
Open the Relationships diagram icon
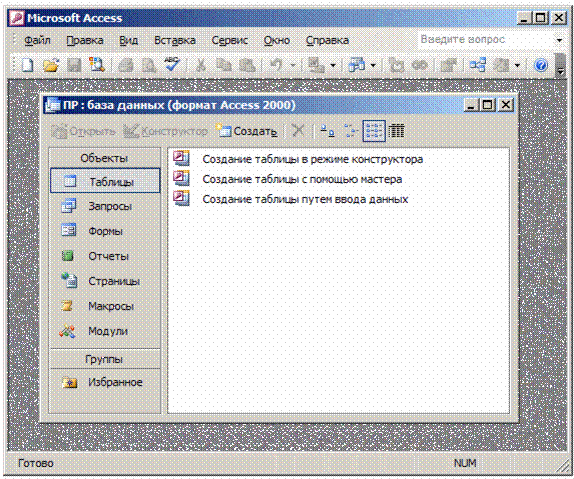pos(478,66)
